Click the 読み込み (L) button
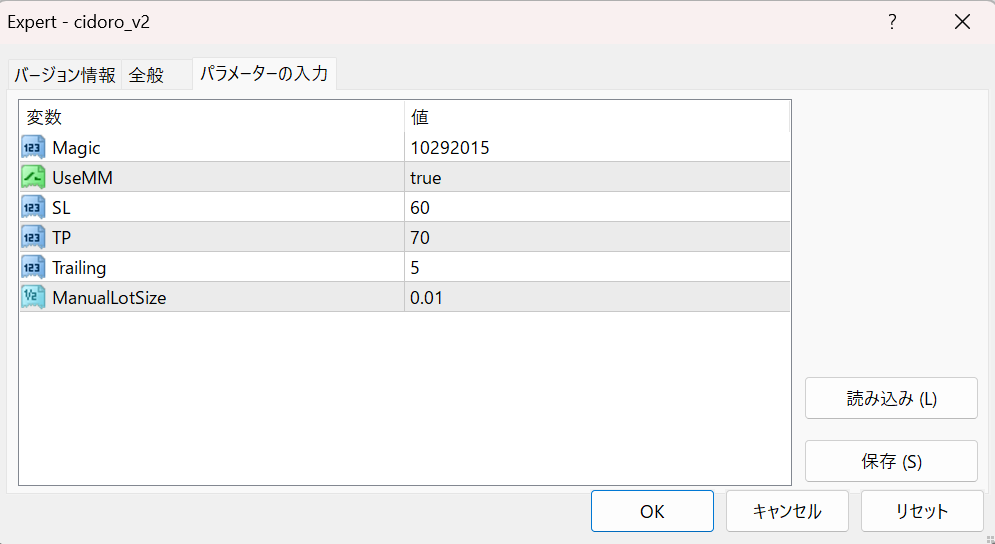995x544 pixels. click(891, 398)
